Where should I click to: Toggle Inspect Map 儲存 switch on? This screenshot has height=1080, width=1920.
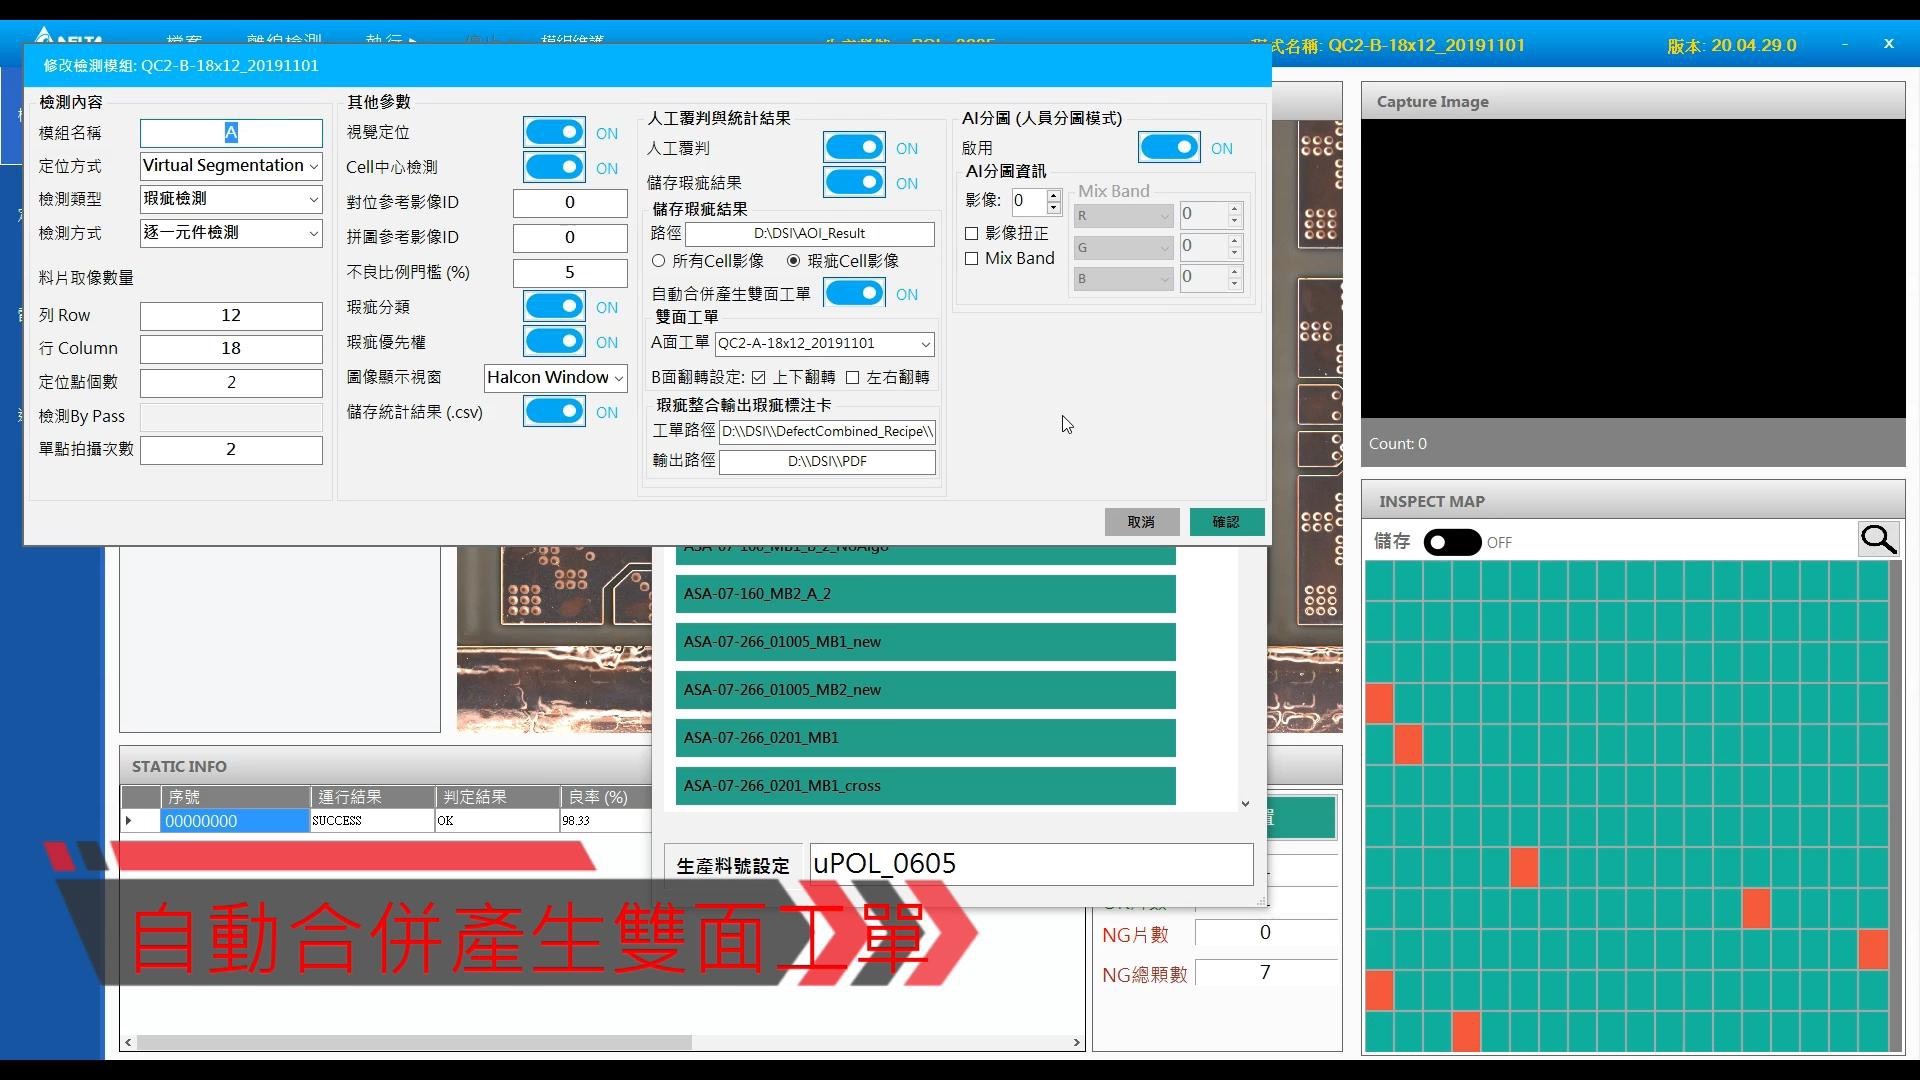pos(1452,542)
